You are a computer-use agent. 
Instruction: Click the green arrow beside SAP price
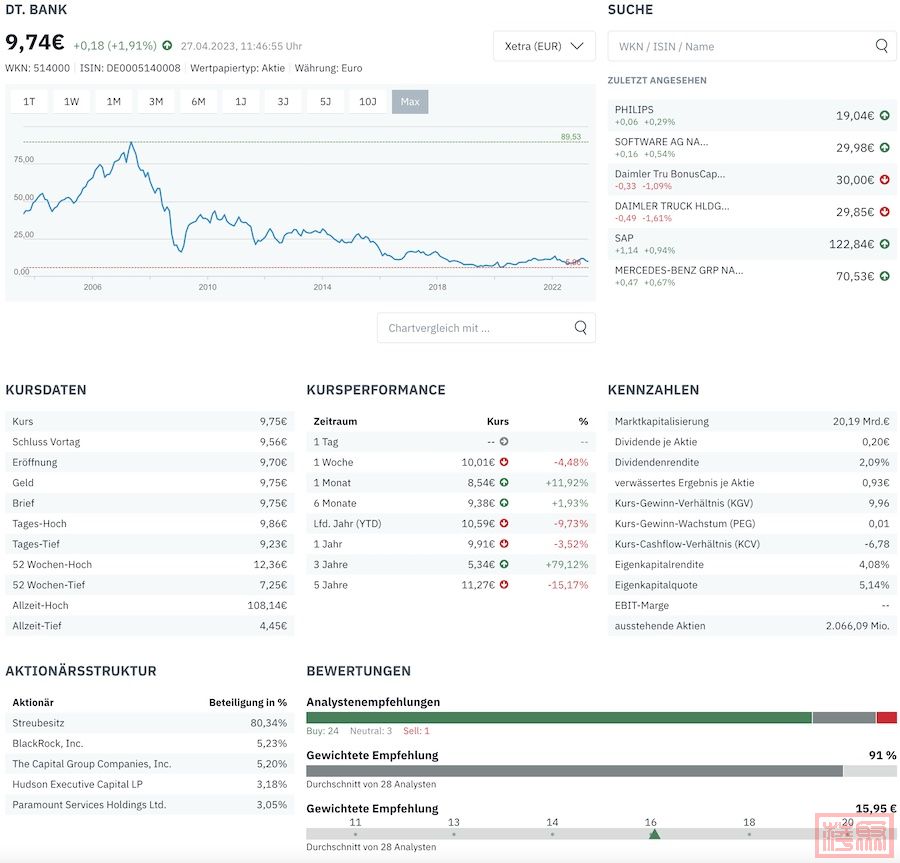pyautogui.click(x=885, y=244)
